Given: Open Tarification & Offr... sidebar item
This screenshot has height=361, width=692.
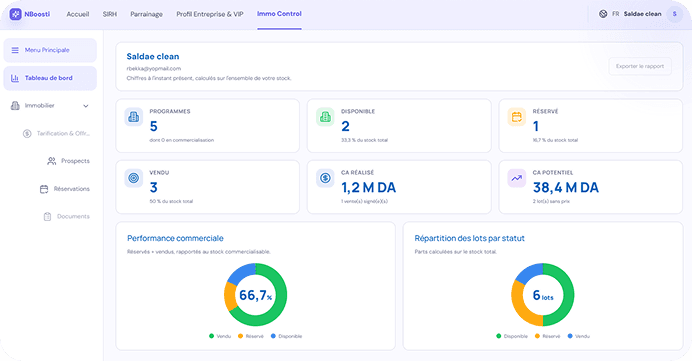Looking at the screenshot, I should [x=63, y=134].
